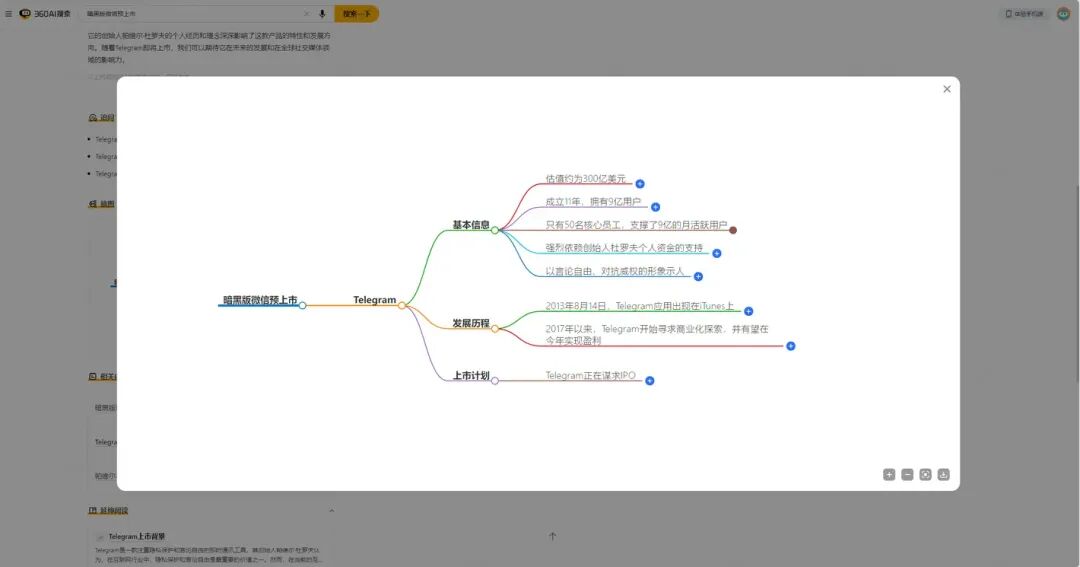Select the Telegram node label
The image size is (1080, 567).
(x=375, y=300)
